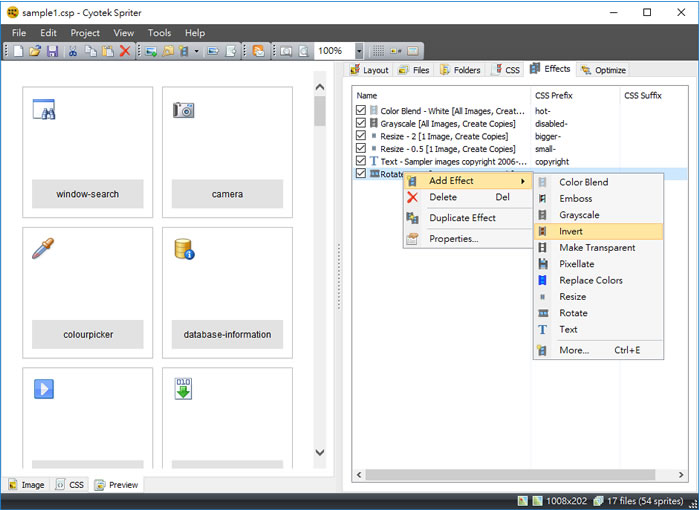Open the View menu
The image size is (700, 510).
coord(124,33)
